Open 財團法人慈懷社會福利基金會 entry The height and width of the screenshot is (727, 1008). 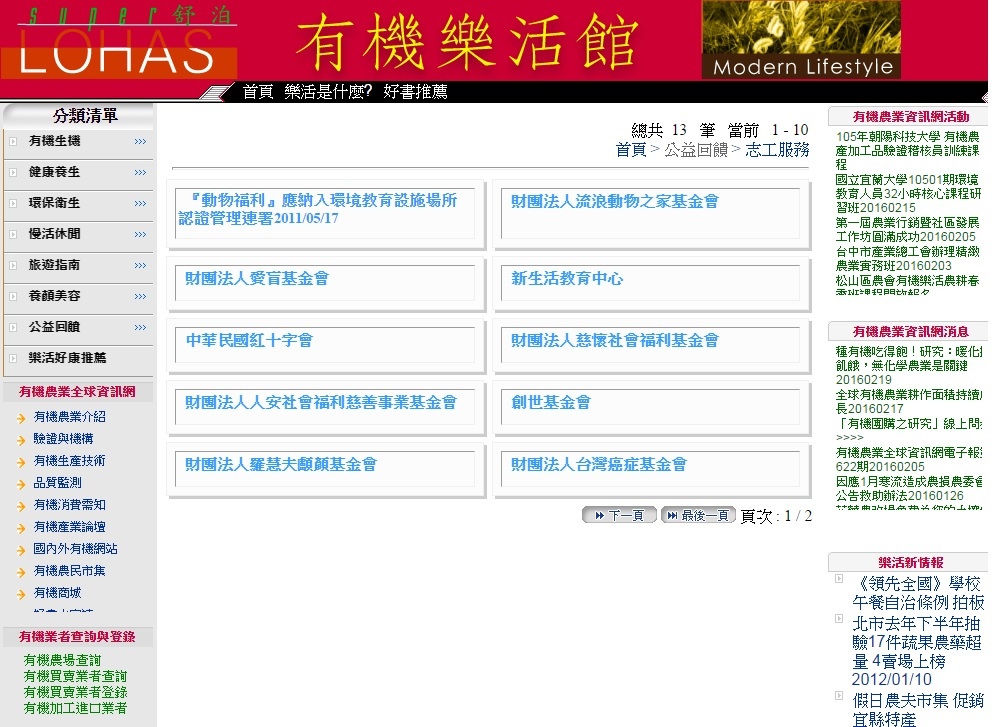click(x=615, y=340)
